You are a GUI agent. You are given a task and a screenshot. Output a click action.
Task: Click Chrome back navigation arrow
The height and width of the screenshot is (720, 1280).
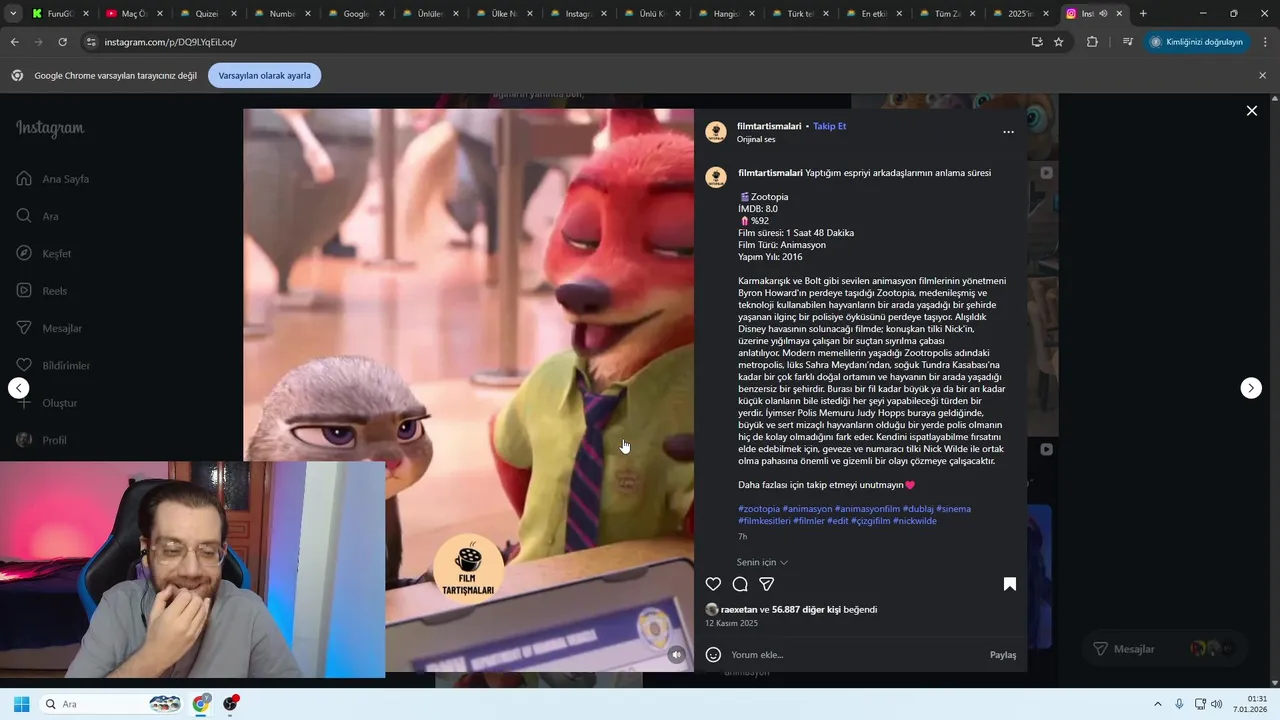pyautogui.click(x=14, y=42)
